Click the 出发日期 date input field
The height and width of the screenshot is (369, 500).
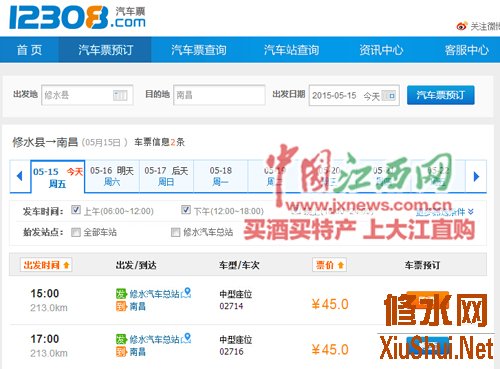coord(354,96)
